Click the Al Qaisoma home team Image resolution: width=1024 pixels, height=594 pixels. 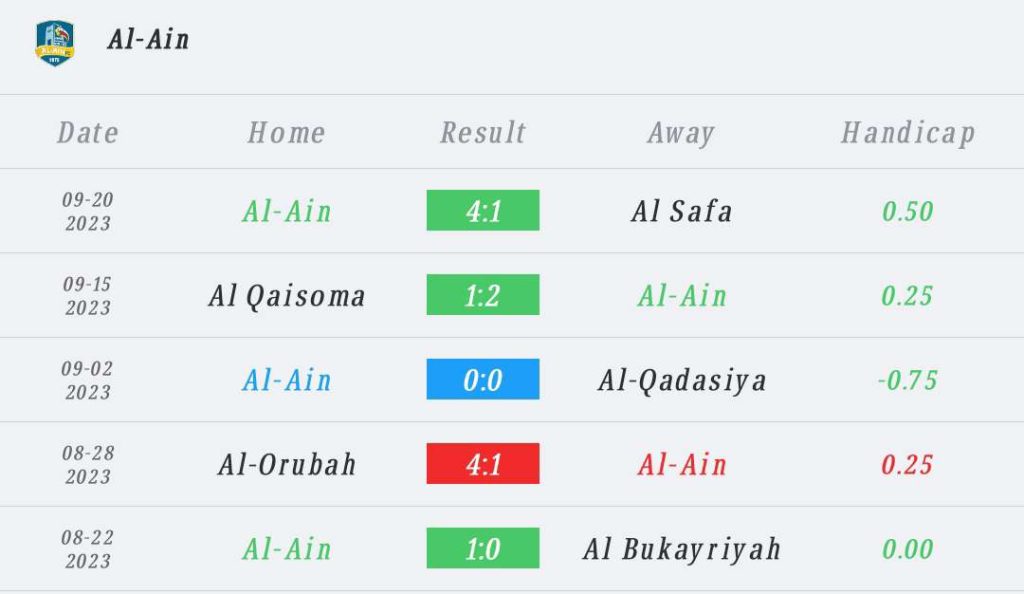tap(287, 296)
